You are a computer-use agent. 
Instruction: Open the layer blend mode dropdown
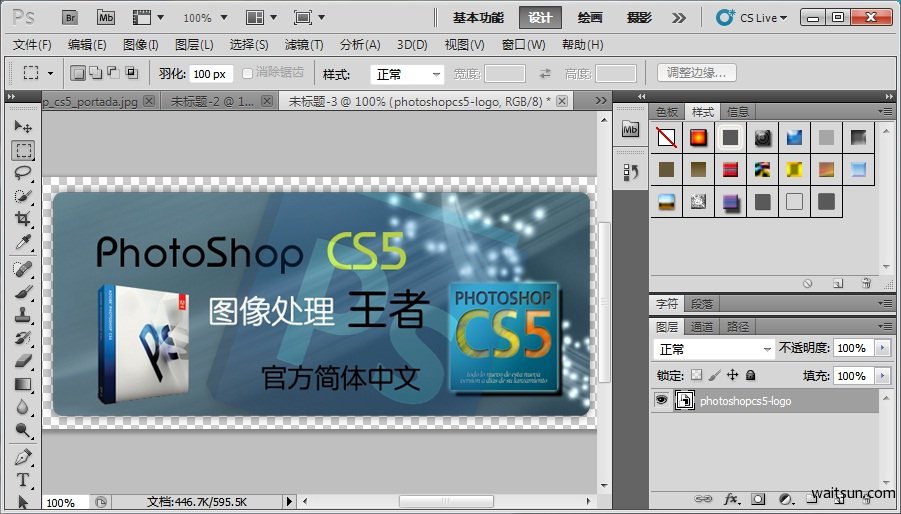713,349
